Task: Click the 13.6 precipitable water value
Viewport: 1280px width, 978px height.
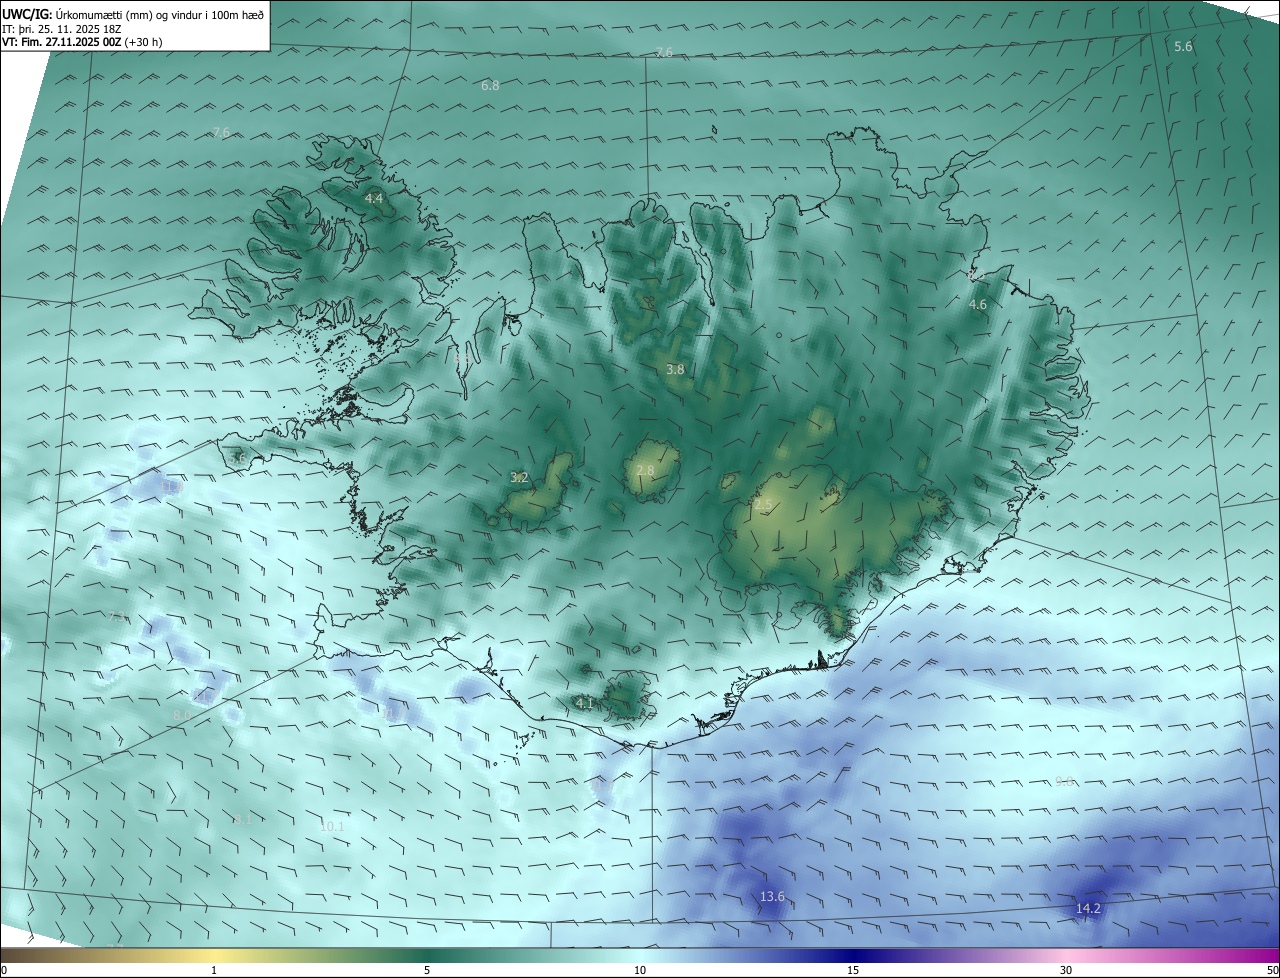Action: pyautogui.click(x=772, y=897)
